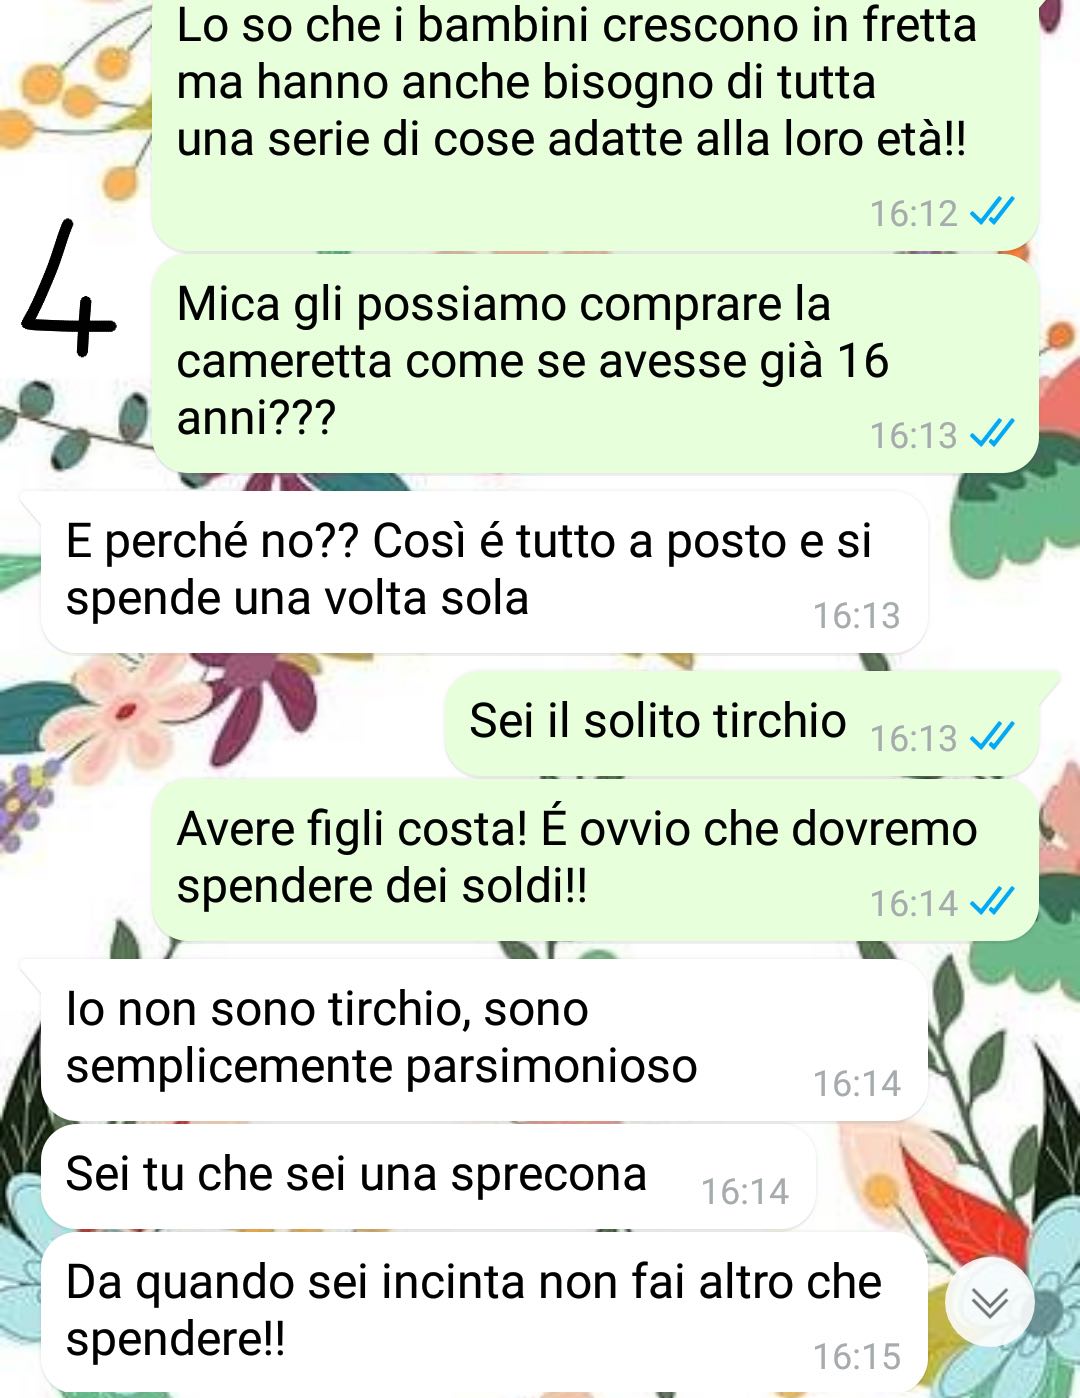Screen dimensions: 1080x1398
Task: Select message 'Avere figli costa!'
Action: pos(595,860)
